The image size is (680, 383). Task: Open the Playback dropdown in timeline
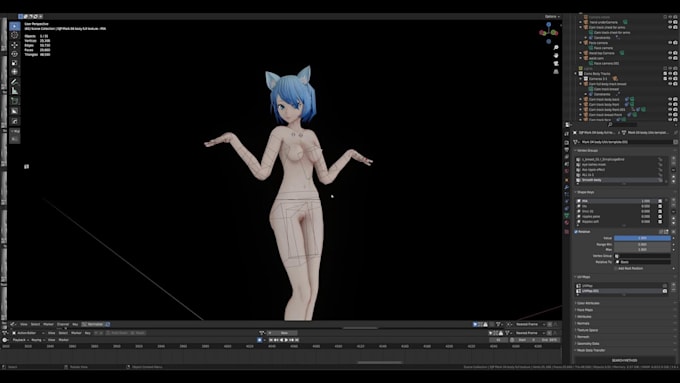click(x=20, y=340)
